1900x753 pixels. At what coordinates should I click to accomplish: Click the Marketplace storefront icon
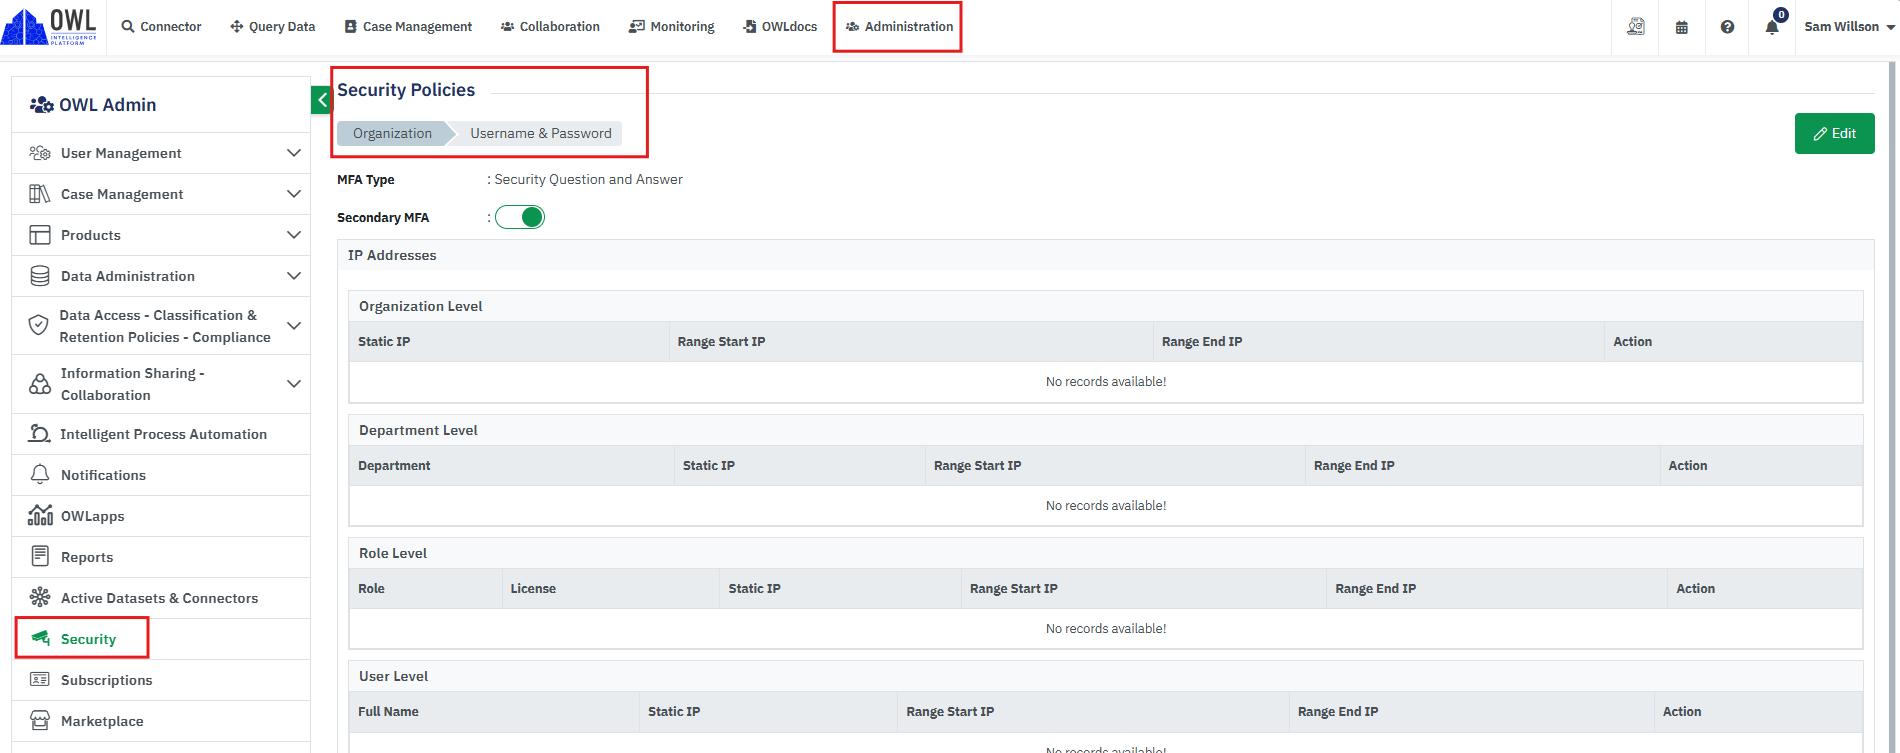(40, 720)
